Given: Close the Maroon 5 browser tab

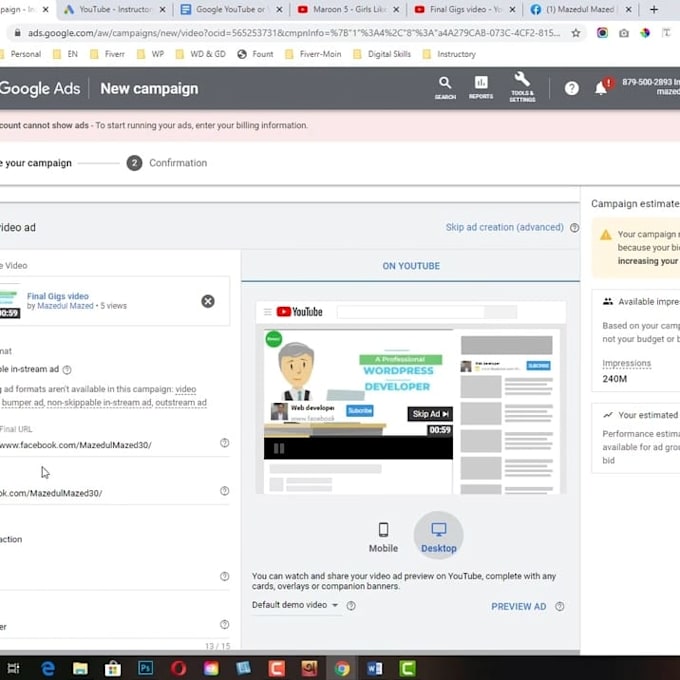Looking at the screenshot, I should coord(396,10).
